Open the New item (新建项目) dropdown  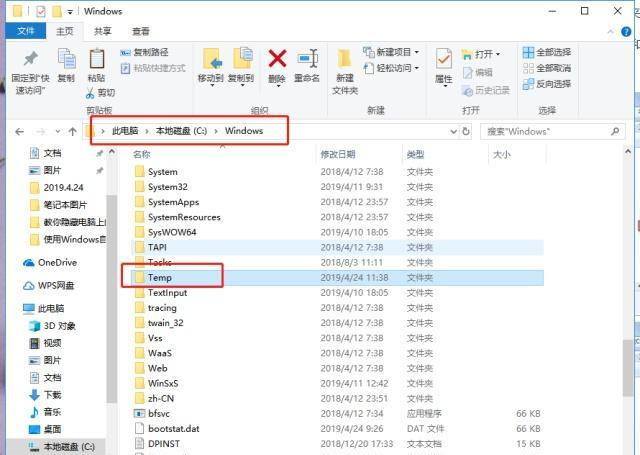(x=391, y=52)
